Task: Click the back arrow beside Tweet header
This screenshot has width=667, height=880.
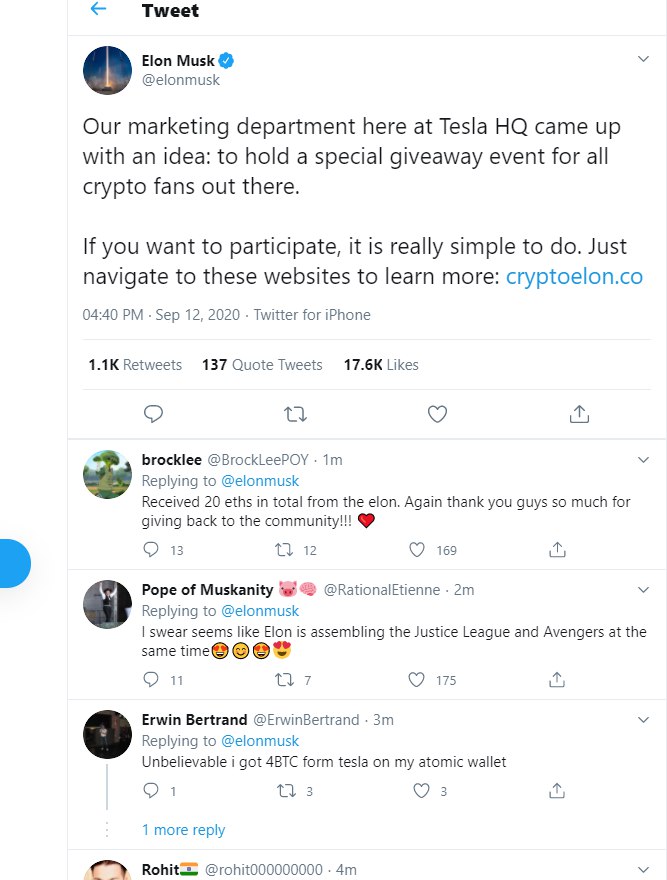Action: pos(98,10)
